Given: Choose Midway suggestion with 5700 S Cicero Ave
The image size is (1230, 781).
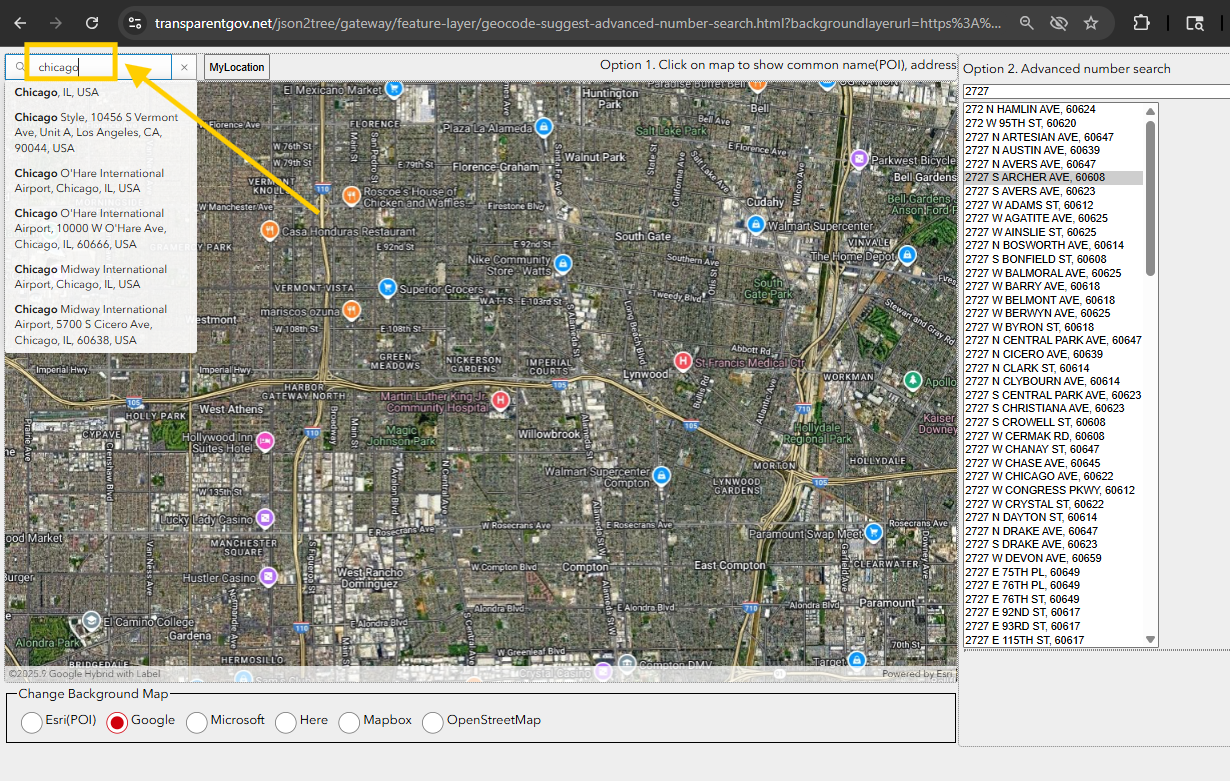Looking at the screenshot, I should (x=101, y=324).
